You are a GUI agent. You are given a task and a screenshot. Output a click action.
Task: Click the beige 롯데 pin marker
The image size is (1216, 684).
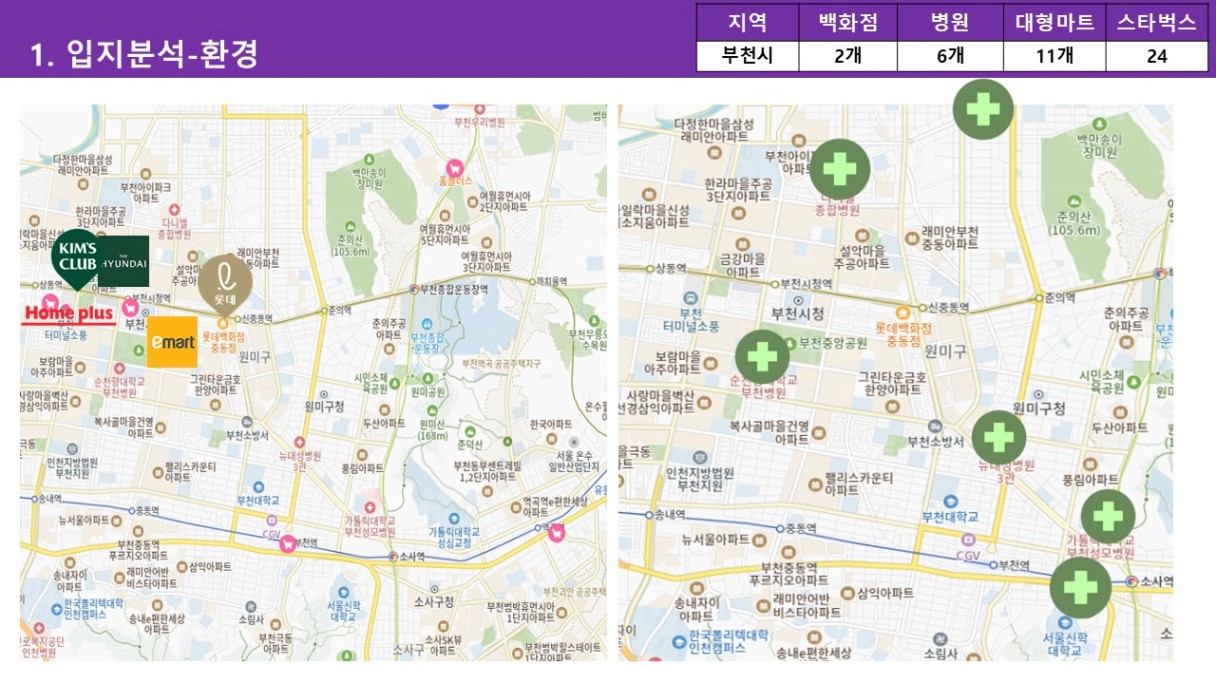[224, 285]
